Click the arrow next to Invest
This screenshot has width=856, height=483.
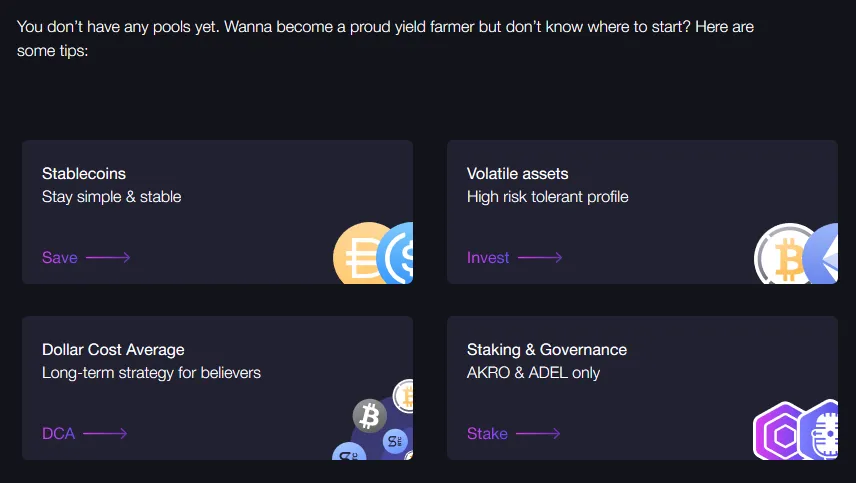tap(540, 258)
